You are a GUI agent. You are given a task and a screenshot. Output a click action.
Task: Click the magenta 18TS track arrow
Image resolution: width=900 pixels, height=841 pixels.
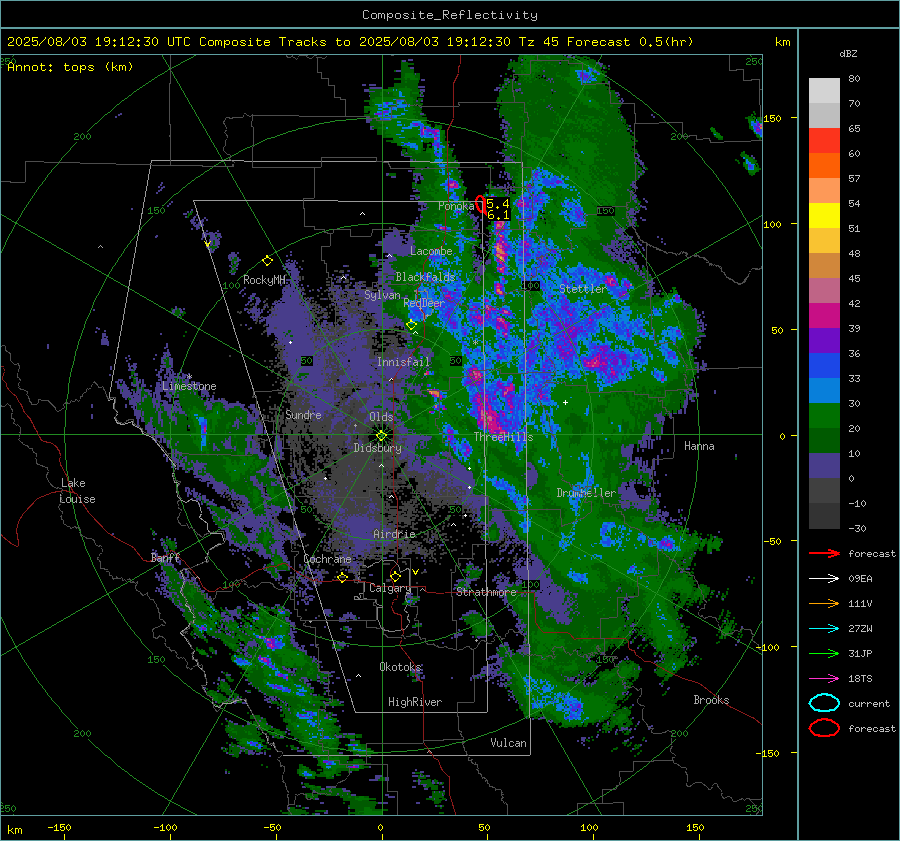(x=824, y=679)
